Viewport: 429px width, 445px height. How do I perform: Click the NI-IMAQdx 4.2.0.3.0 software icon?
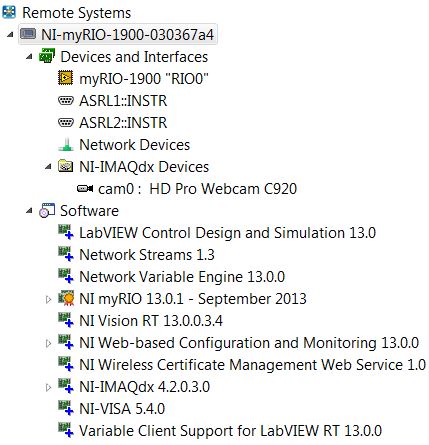pyautogui.click(x=66, y=386)
